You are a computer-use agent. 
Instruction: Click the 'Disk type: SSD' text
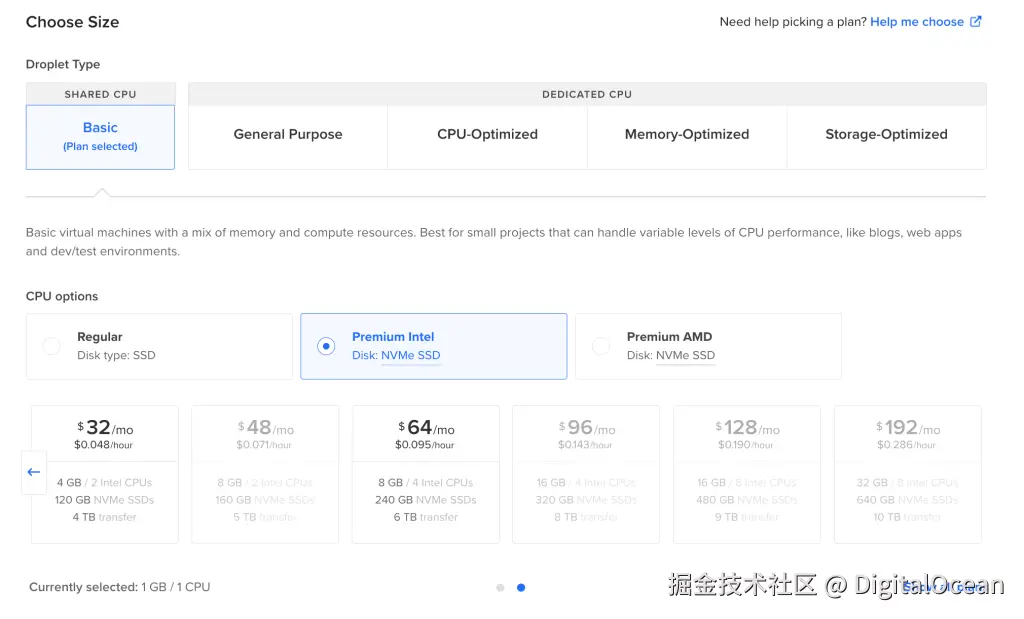pos(116,355)
